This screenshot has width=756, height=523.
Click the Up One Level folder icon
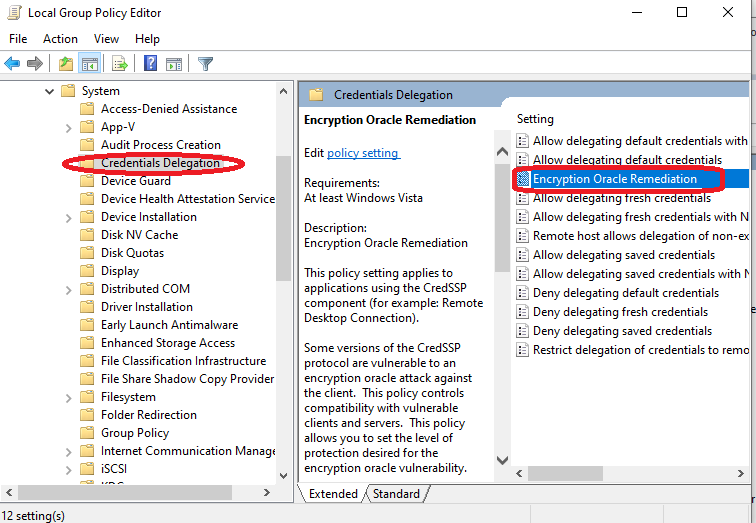[66, 64]
